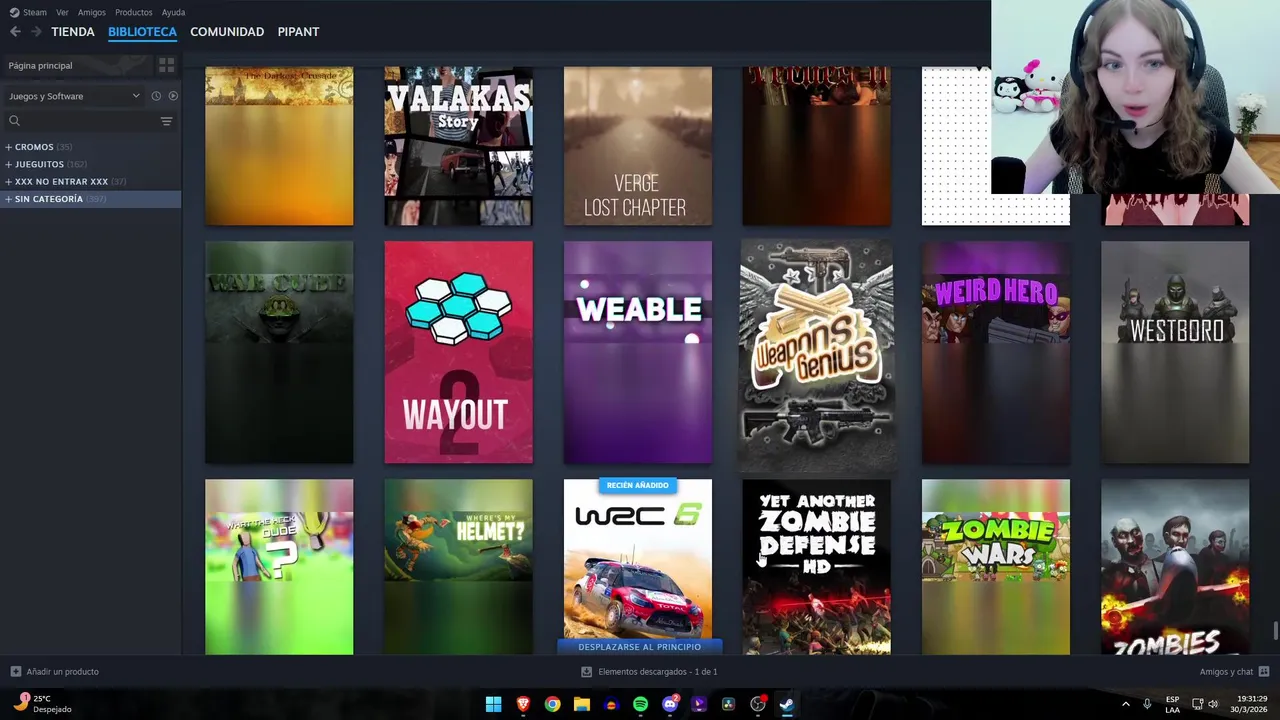Open the PIPANT profile tab
Viewport: 1280px width, 720px height.
[298, 32]
